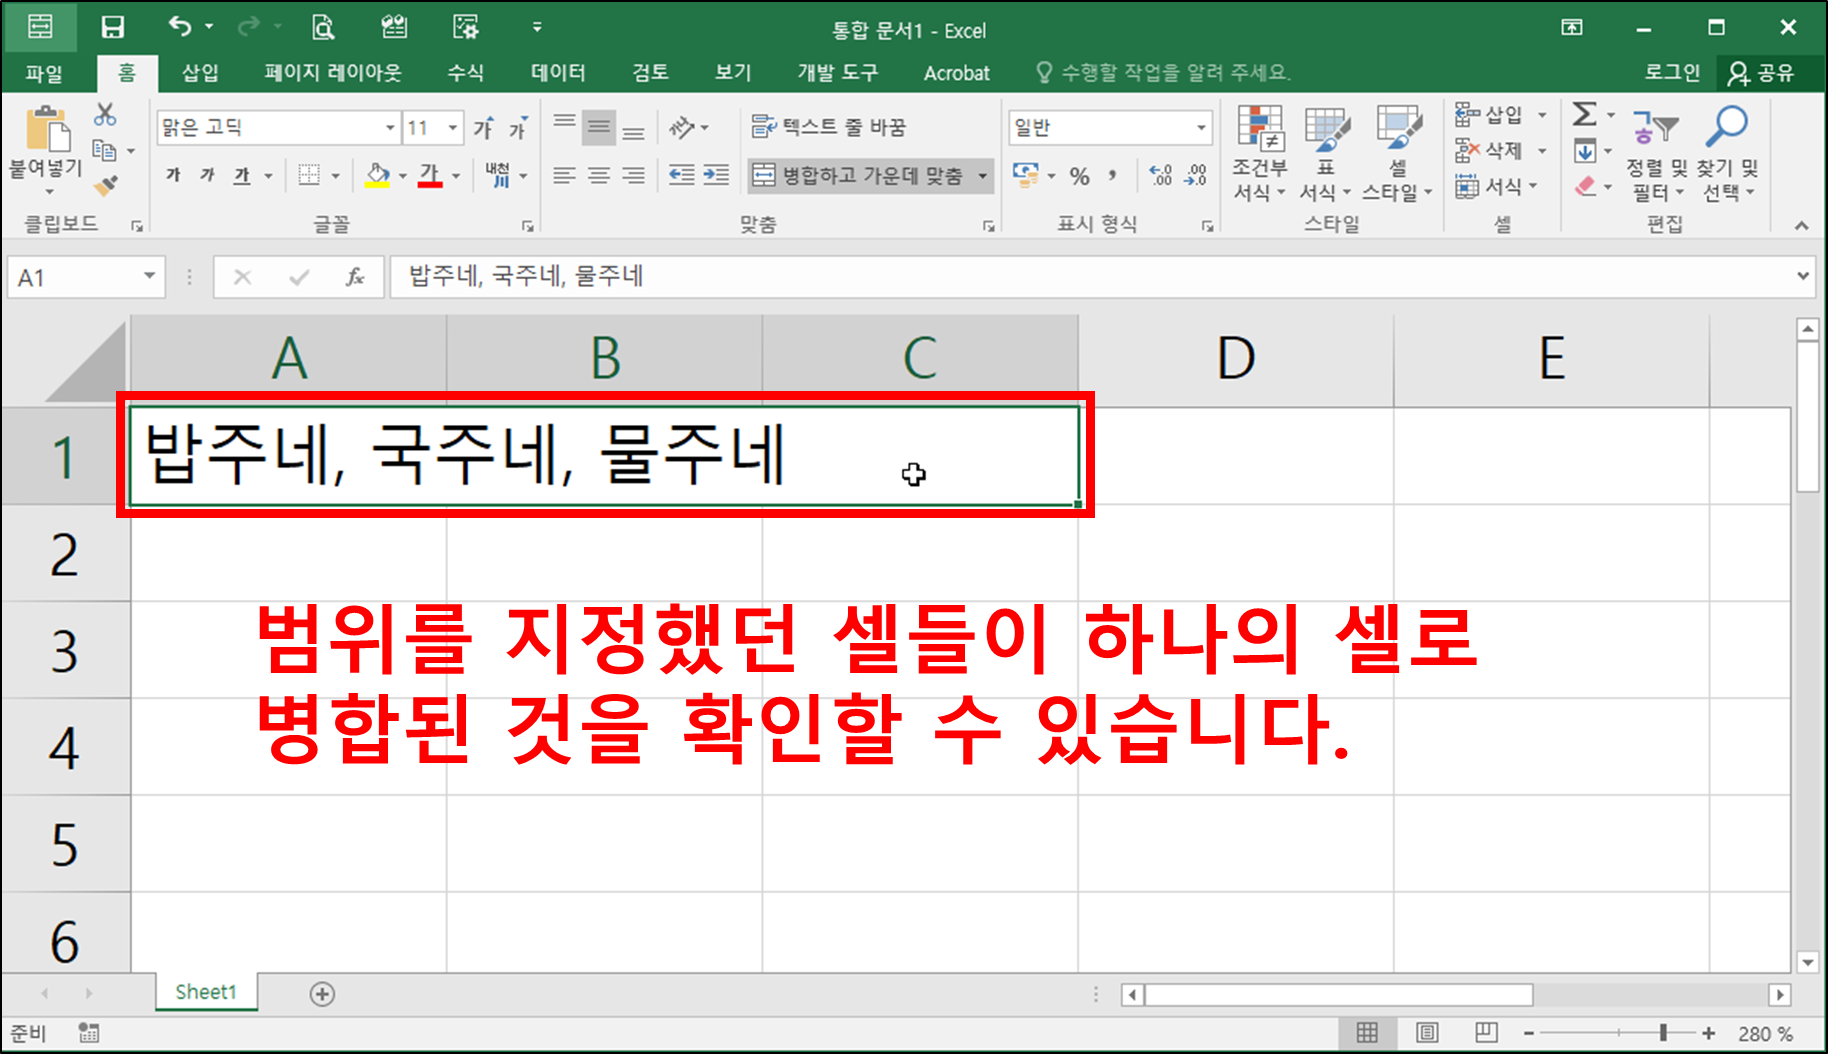The image size is (1828, 1054).
Task: Open 셀 스타일 cell styles
Action: tap(1397, 153)
